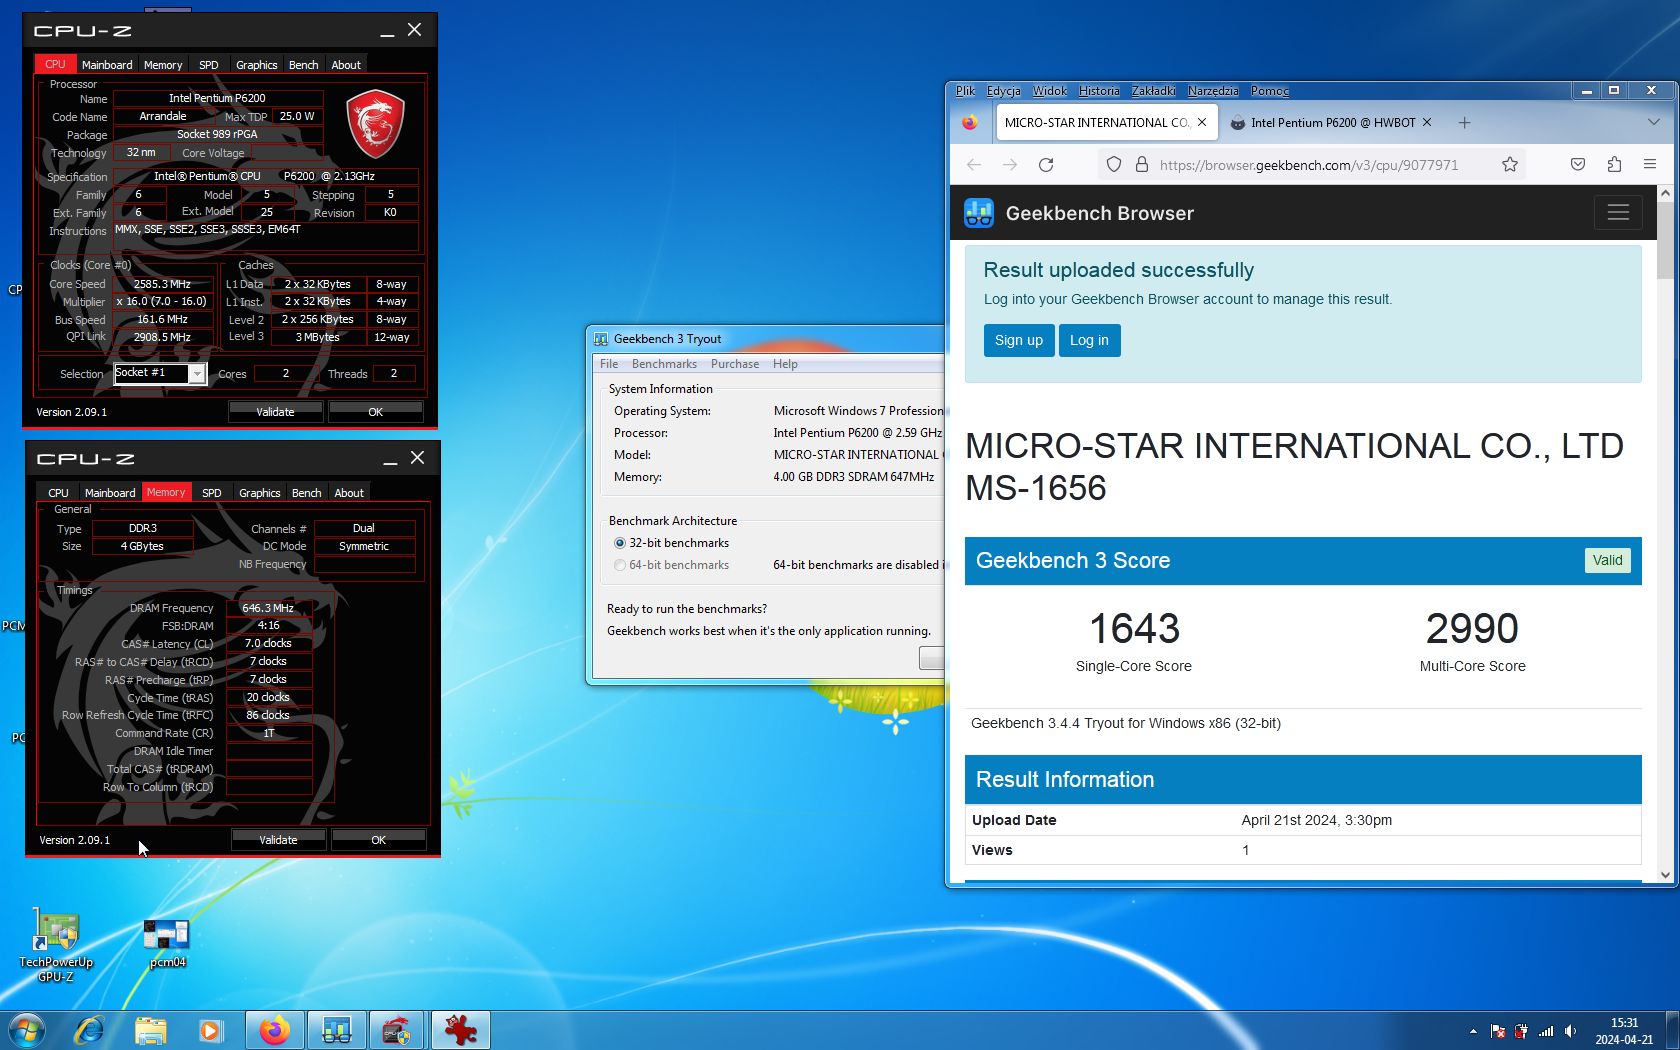The height and width of the screenshot is (1050, 1680).
Task: Open pcm04 desktop icon
Action: tap(167, 943)
